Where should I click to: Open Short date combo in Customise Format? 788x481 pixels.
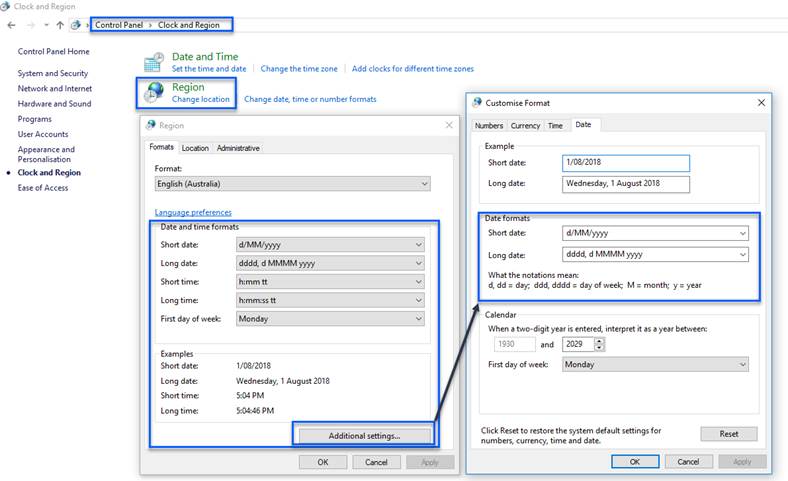655,233
